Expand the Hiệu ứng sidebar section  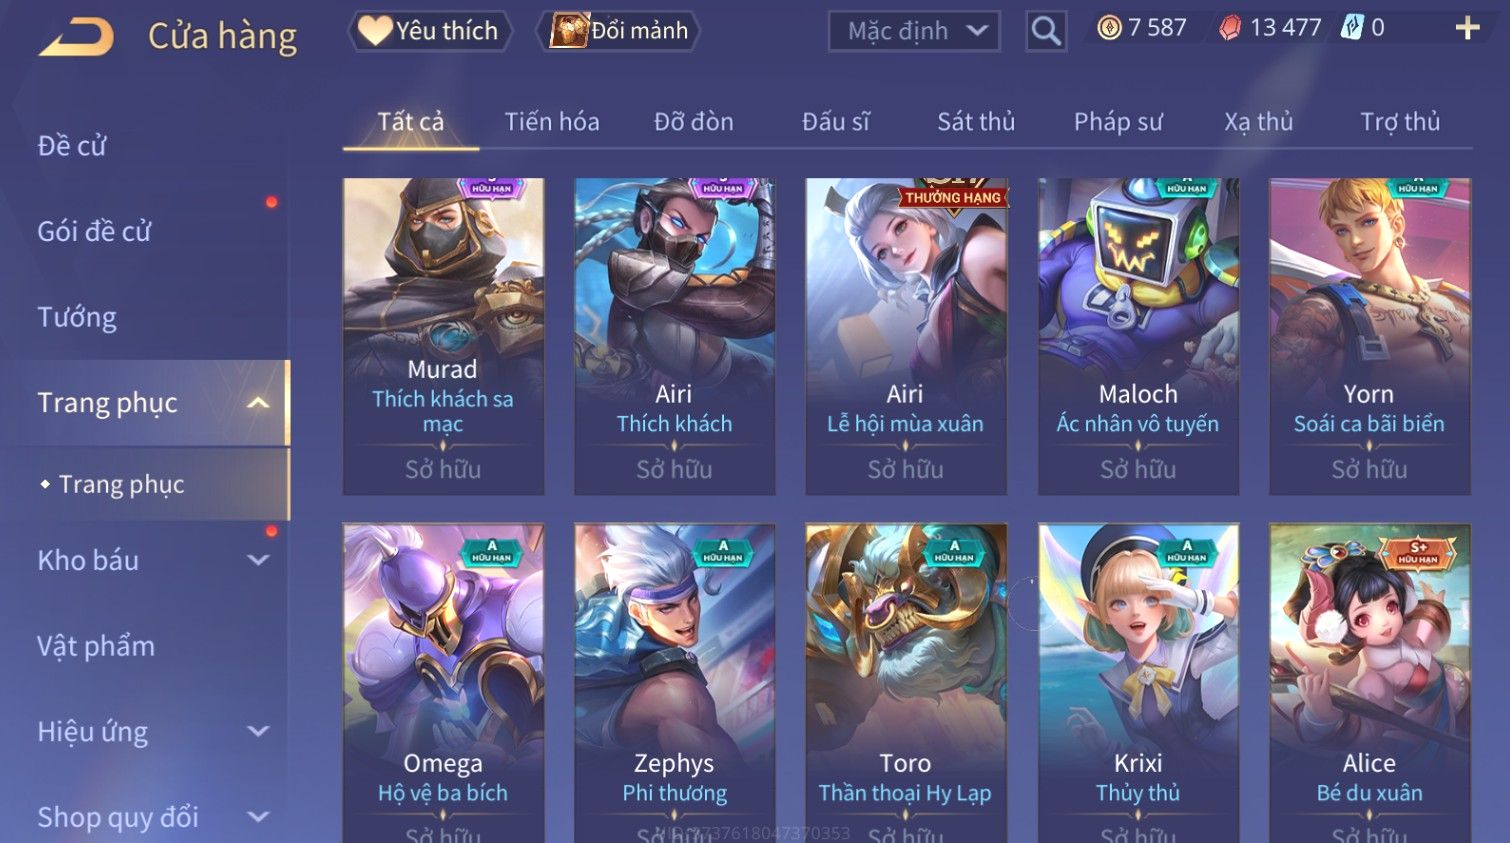[258, 731]
